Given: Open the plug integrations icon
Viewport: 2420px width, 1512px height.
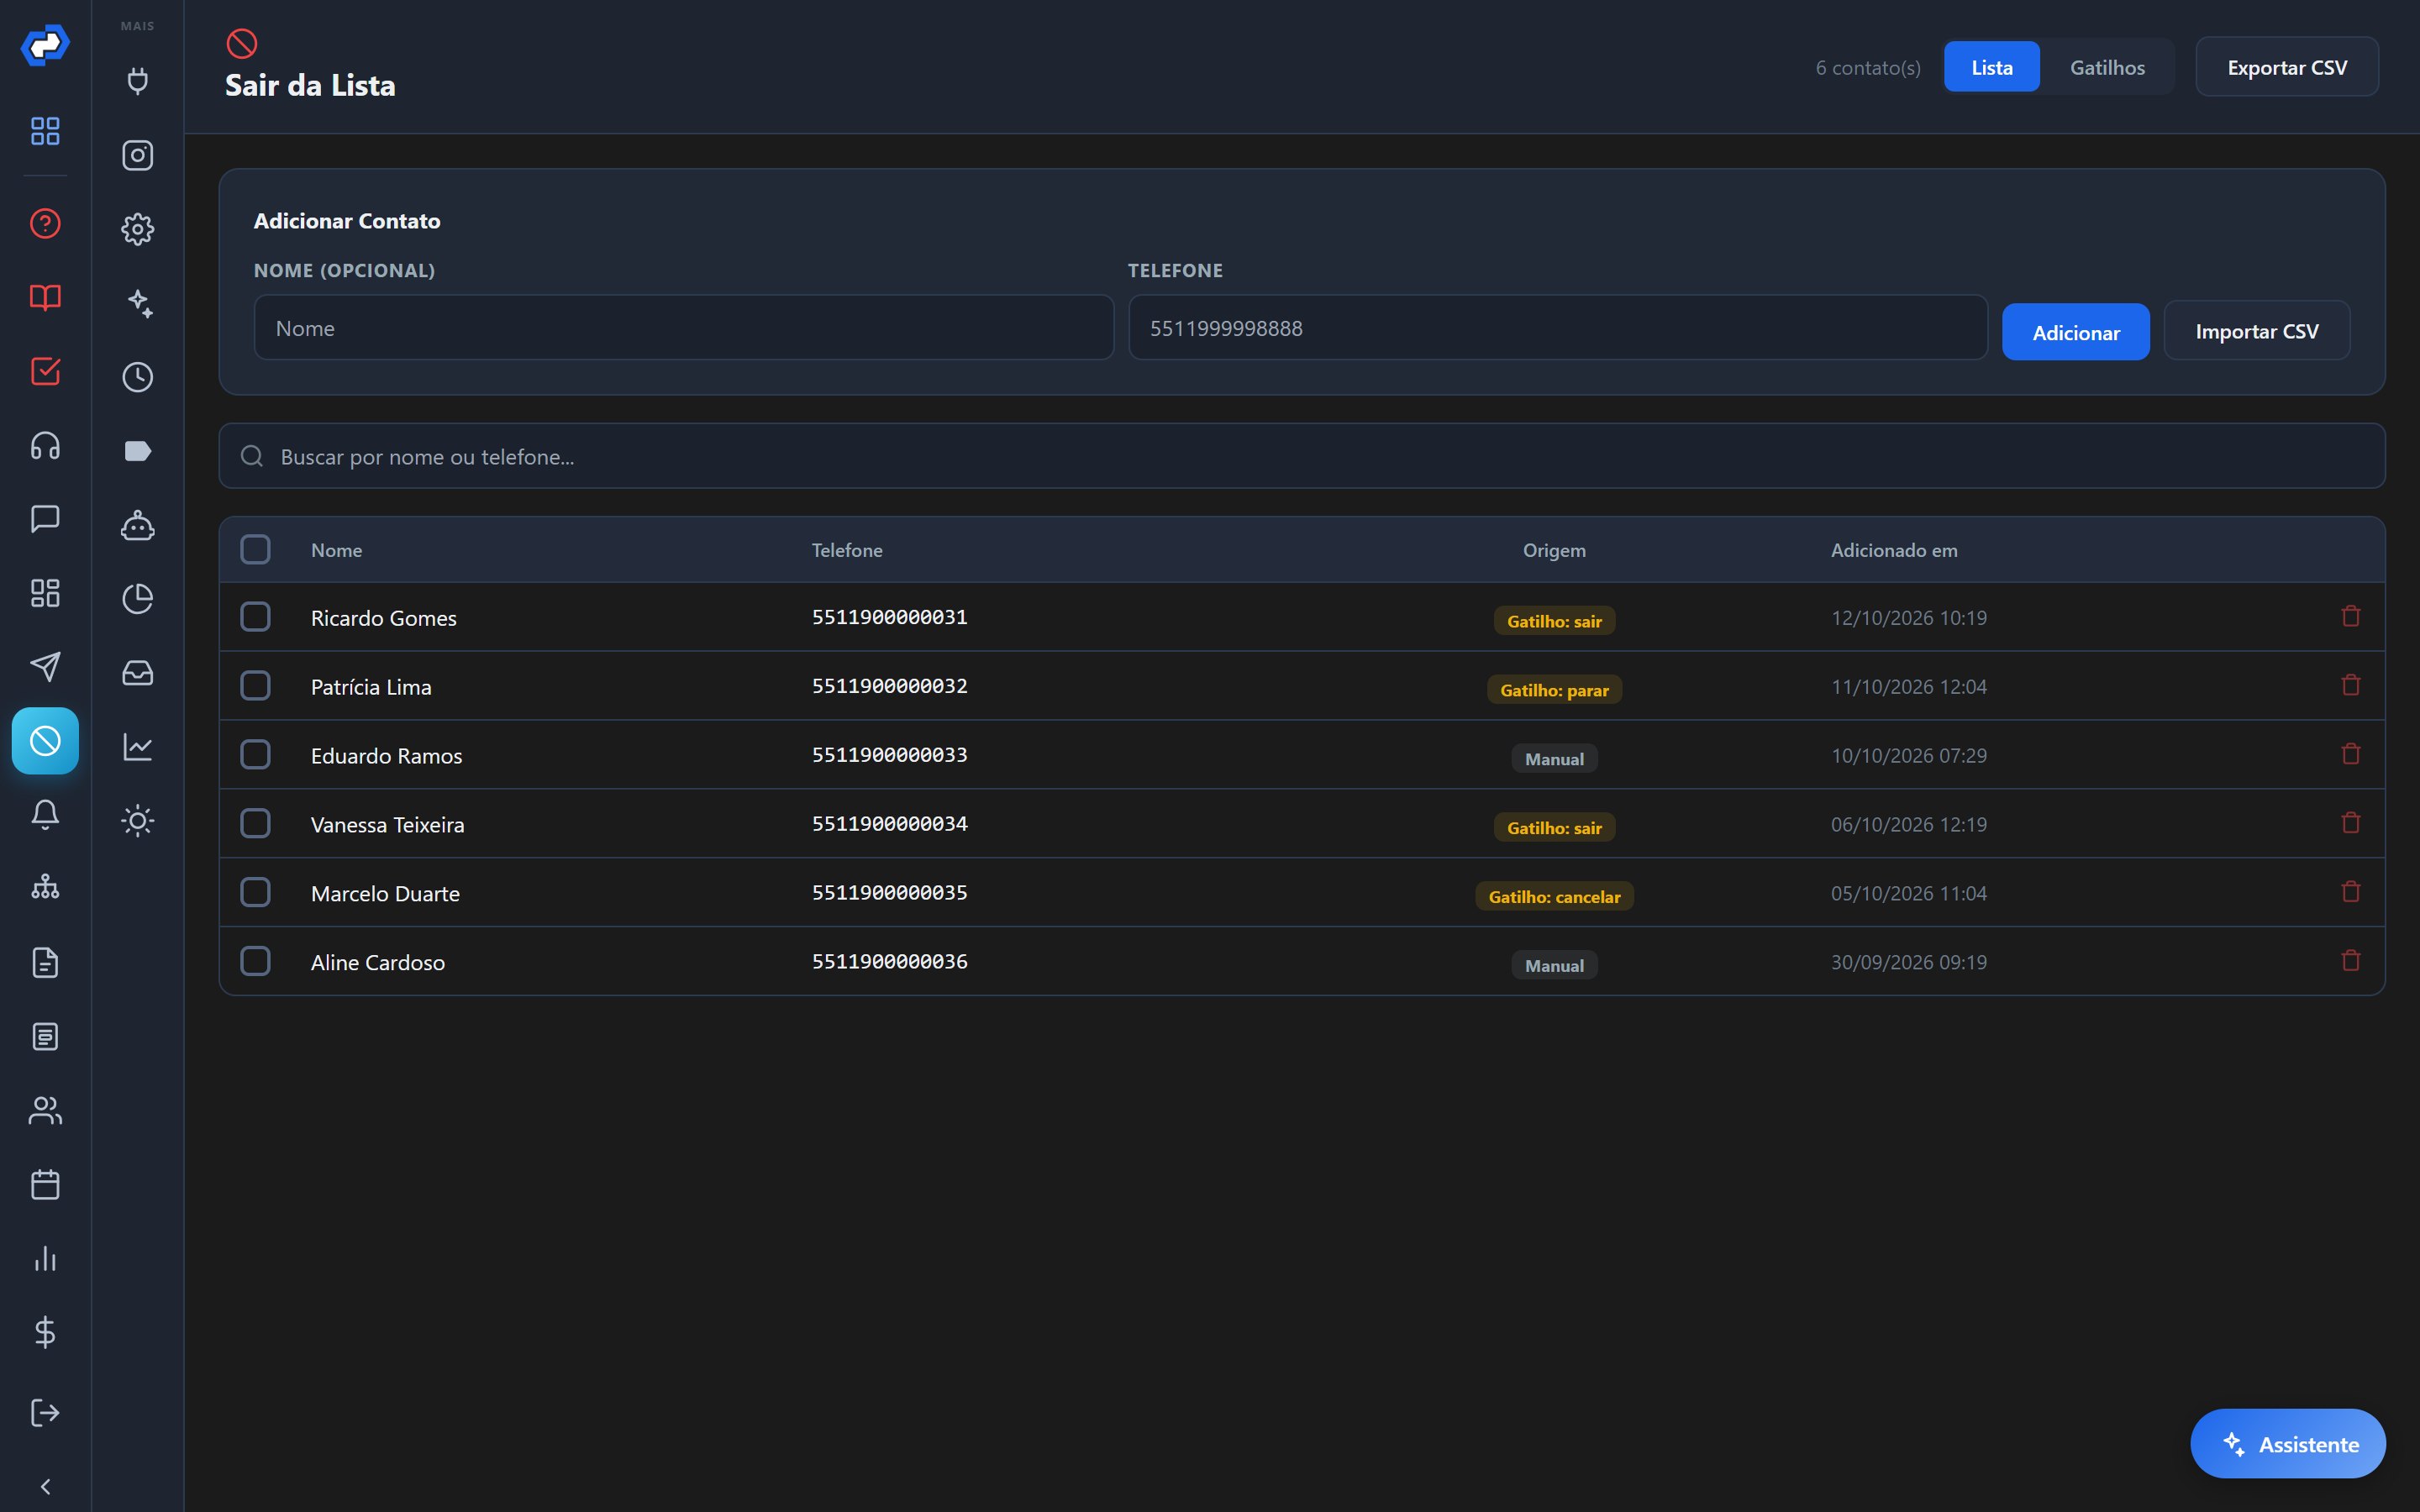Looking at the screenshot, I should tap(137, 81).
